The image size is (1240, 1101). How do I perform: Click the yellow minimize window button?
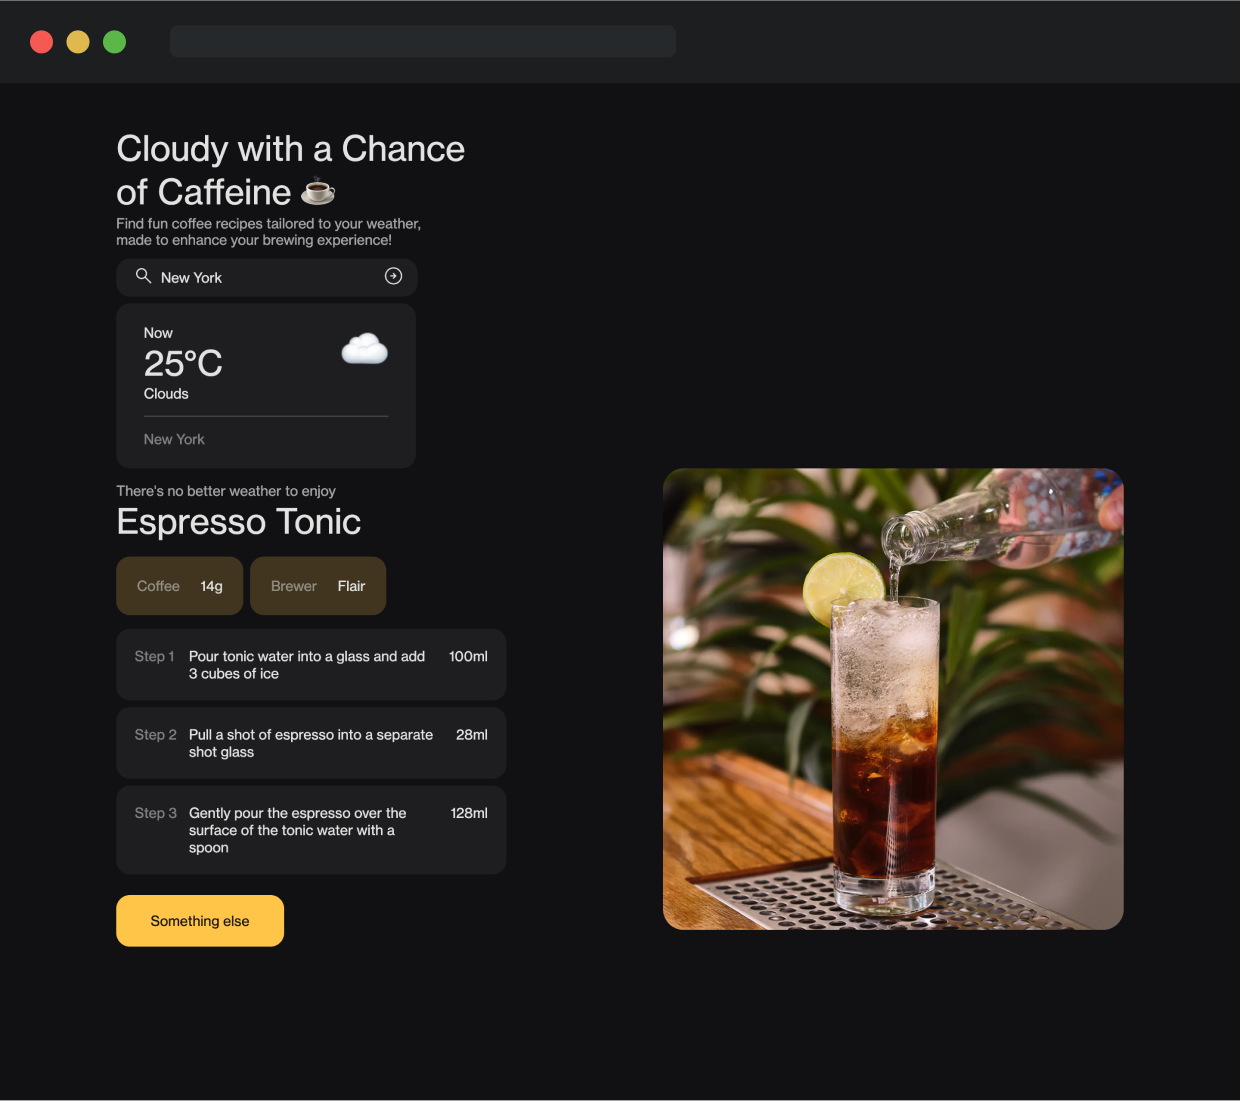78,42
